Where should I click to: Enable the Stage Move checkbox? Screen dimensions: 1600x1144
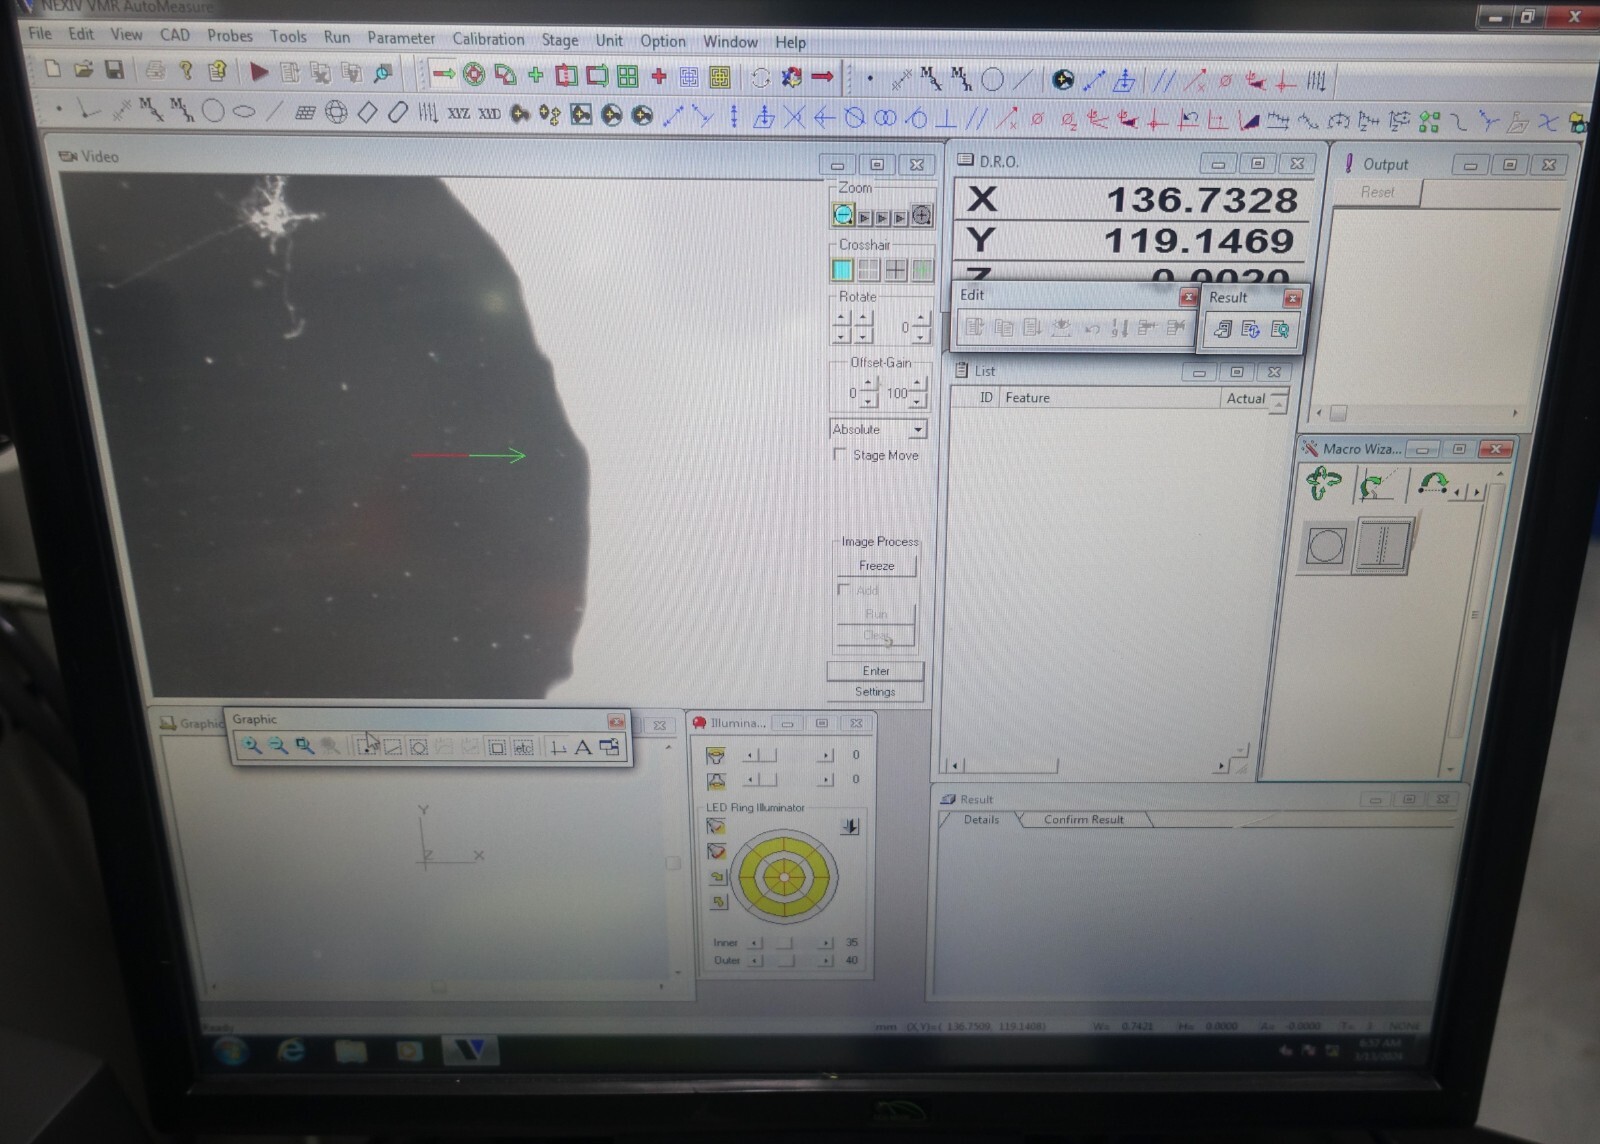tap(841, 454)
